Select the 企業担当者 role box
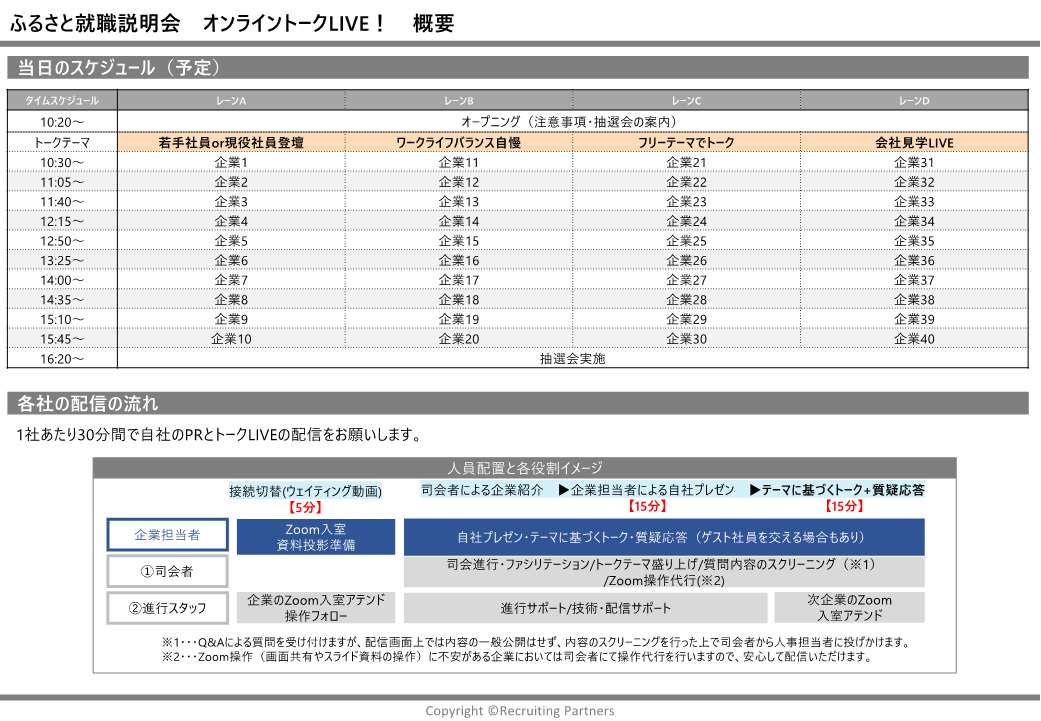 (x=167, y=535)
